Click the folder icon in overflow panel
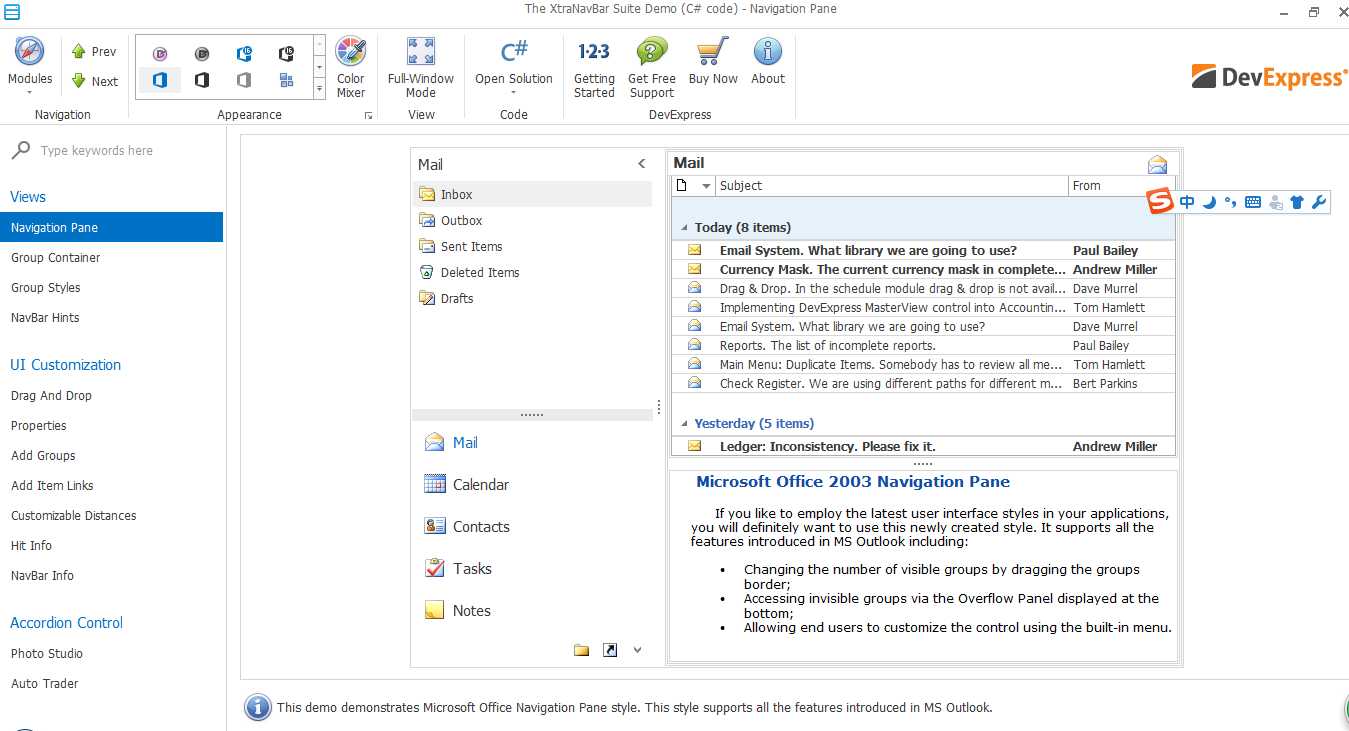 (x=582, y=651)
